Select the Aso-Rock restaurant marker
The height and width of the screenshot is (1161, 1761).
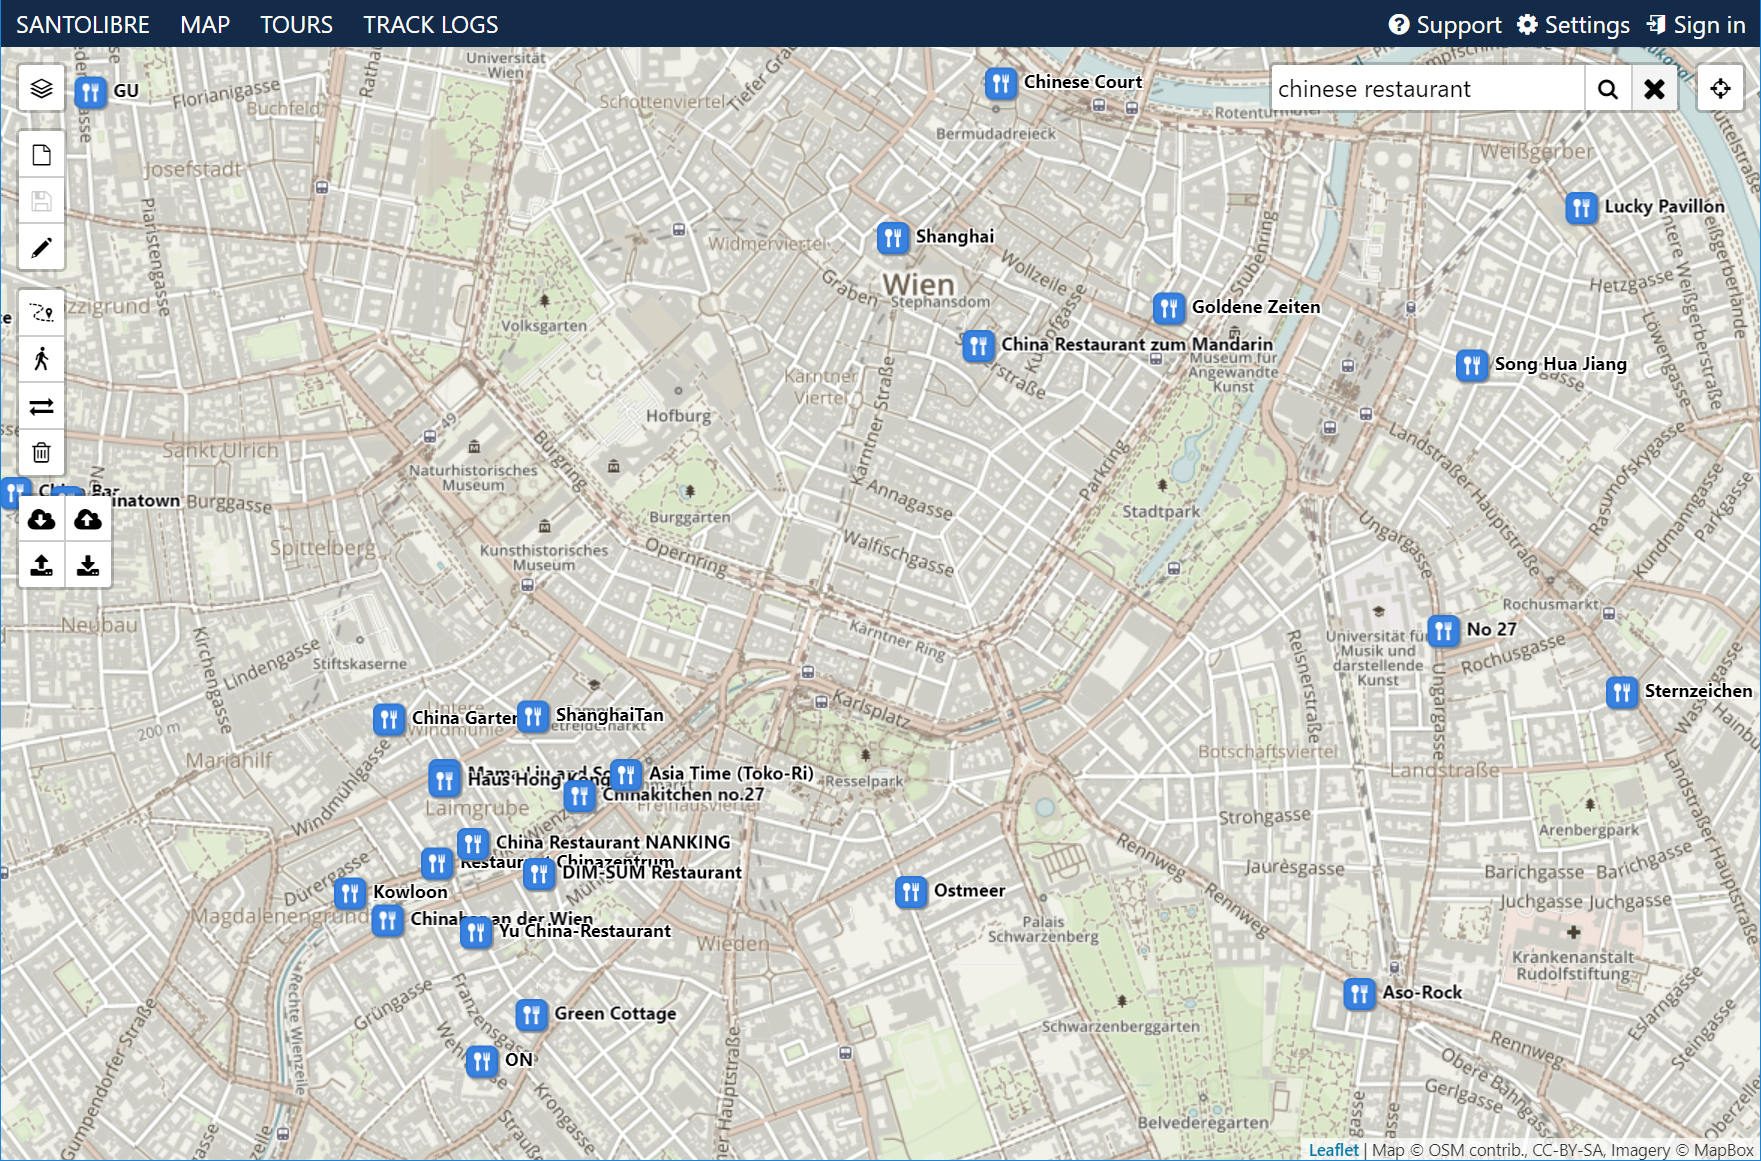(1359, 995)
